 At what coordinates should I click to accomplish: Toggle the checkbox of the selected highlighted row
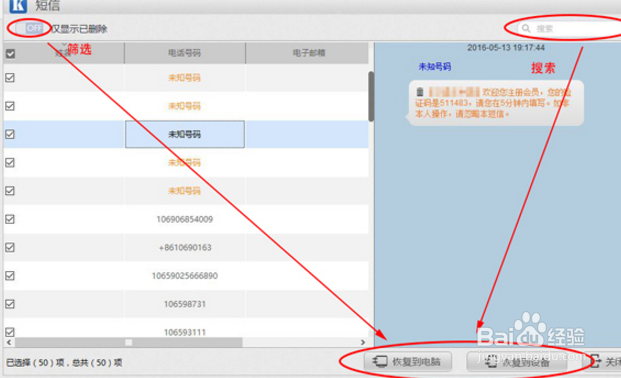pos(10,134)
